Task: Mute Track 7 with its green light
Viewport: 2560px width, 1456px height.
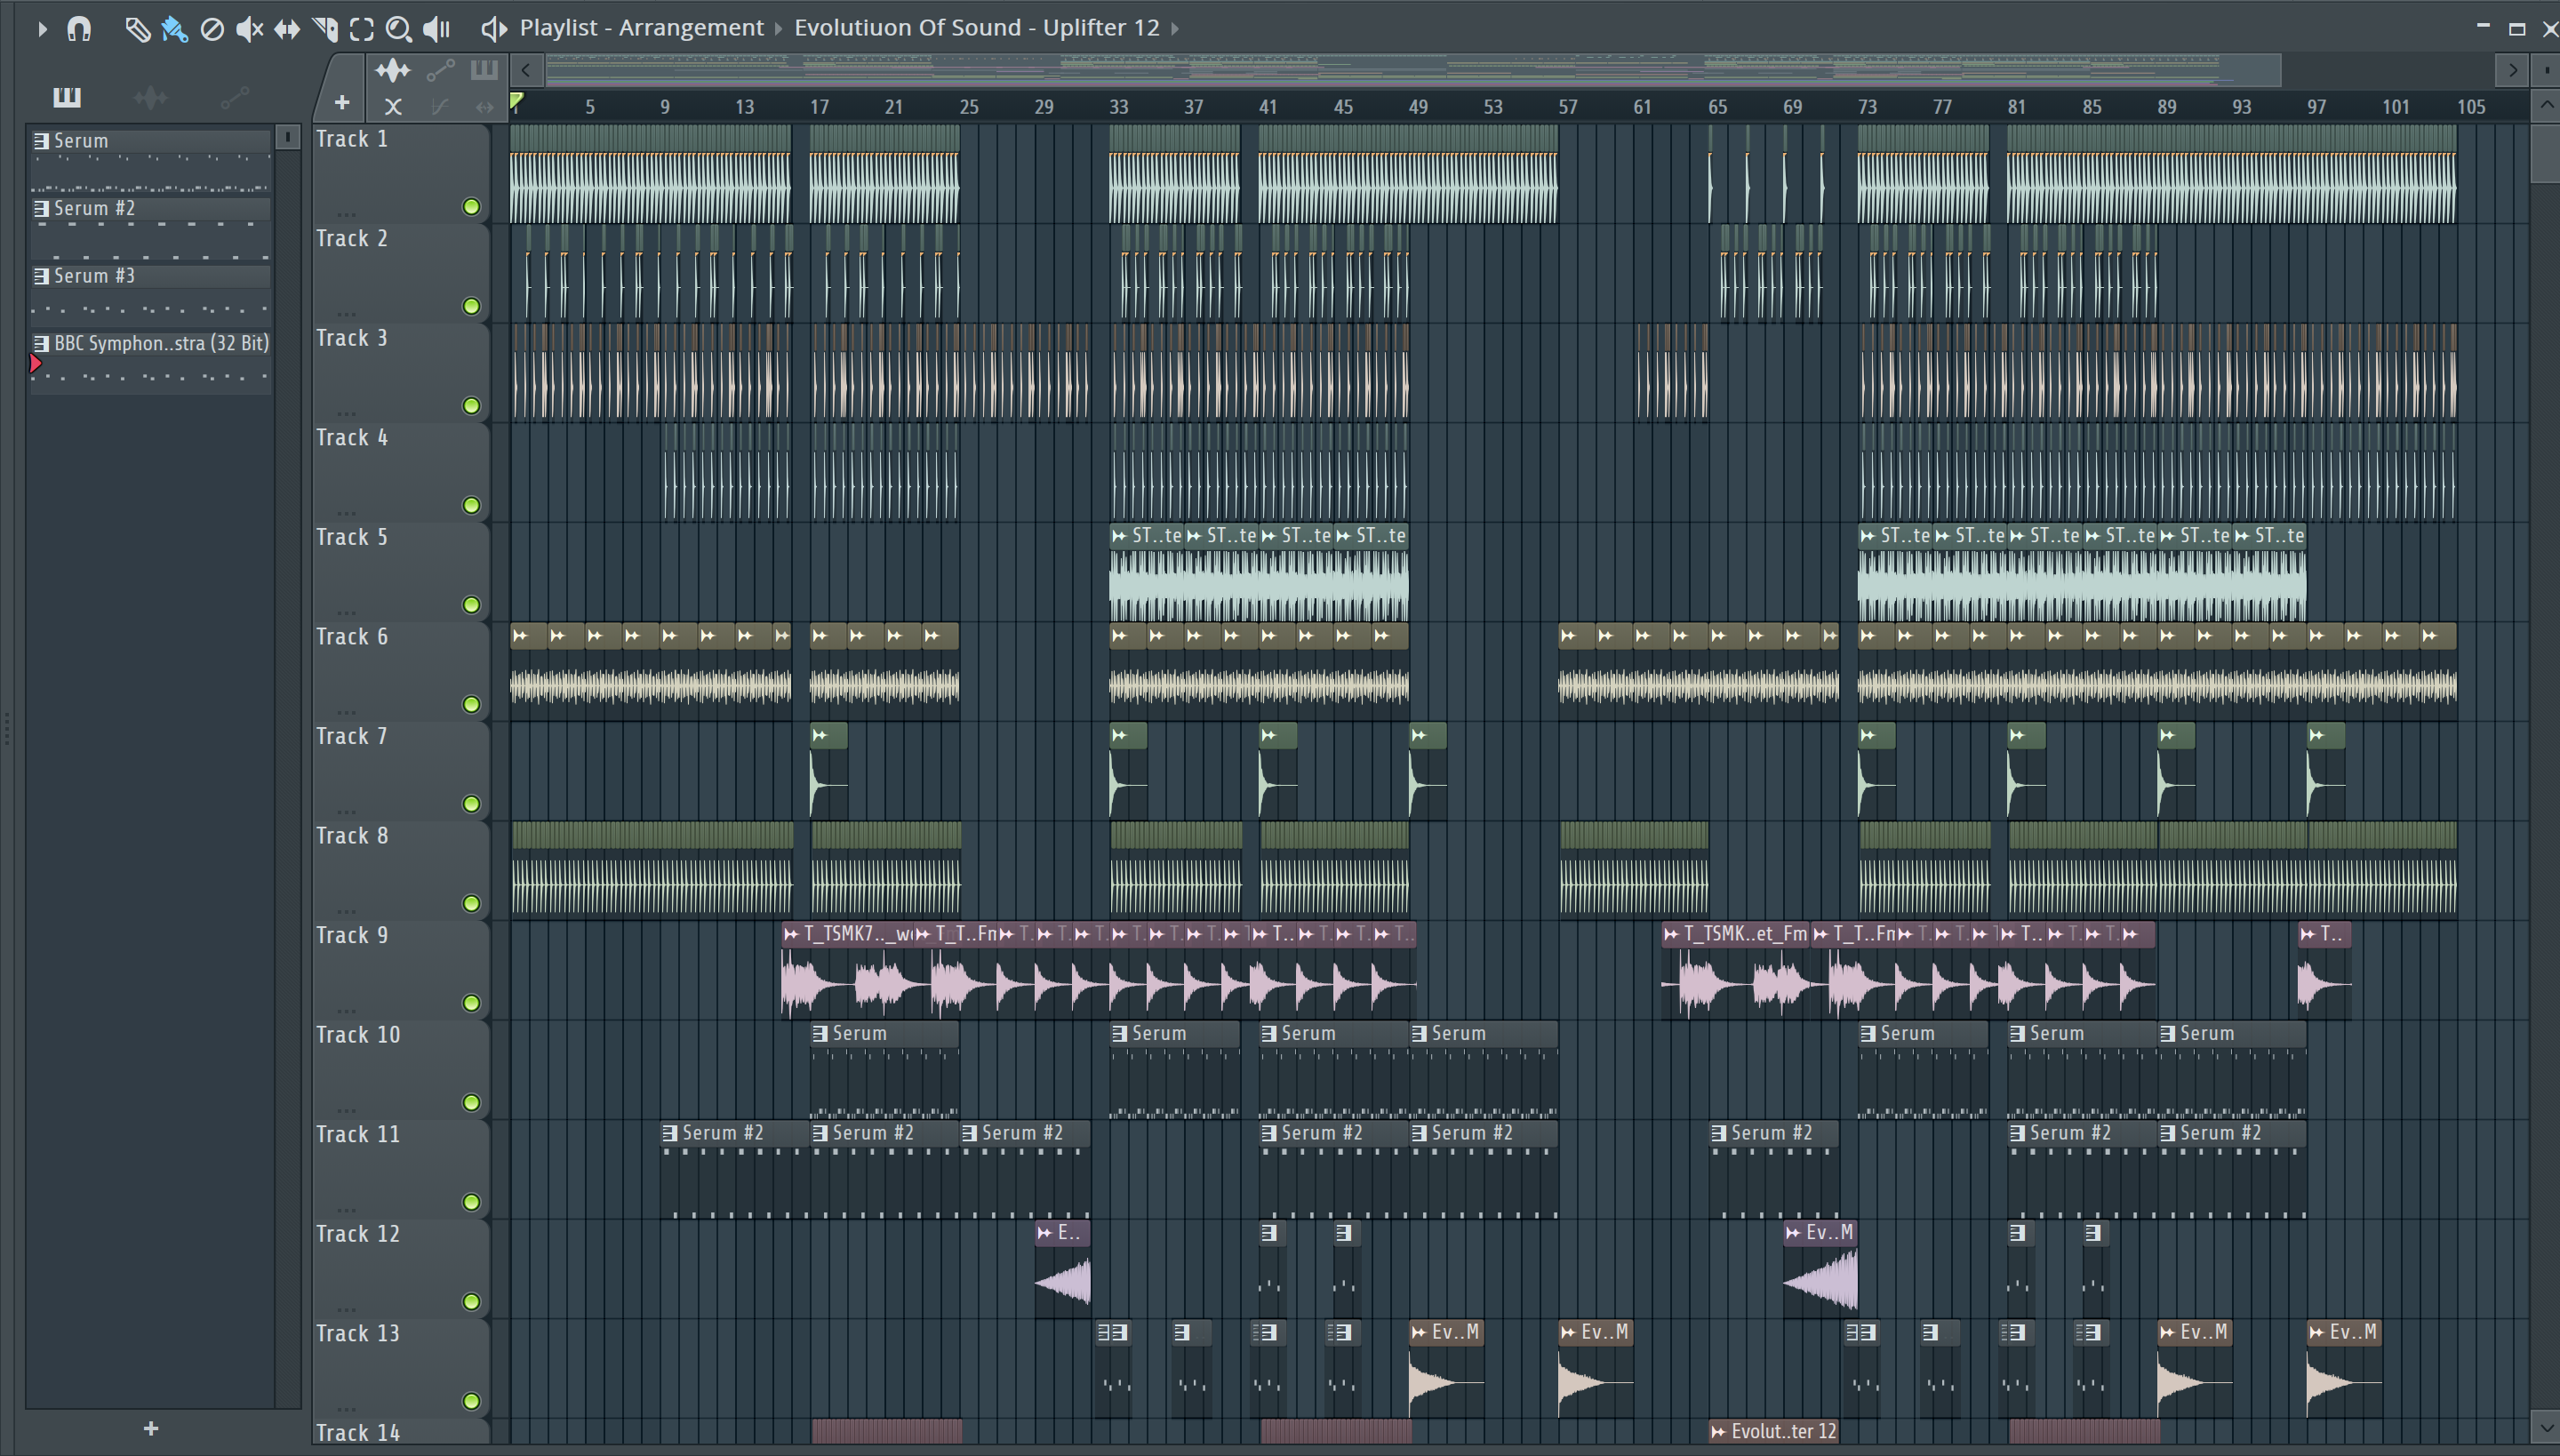Action: [471, 804]
